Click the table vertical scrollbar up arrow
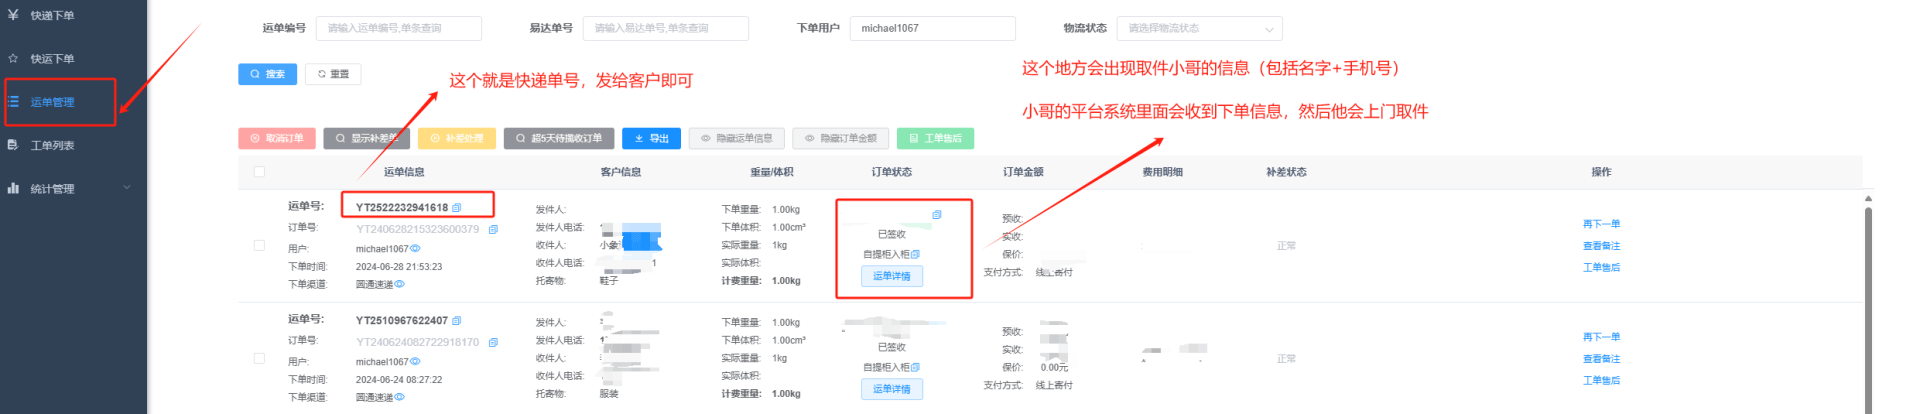 pyautogui.click(x=1867, y=199)
